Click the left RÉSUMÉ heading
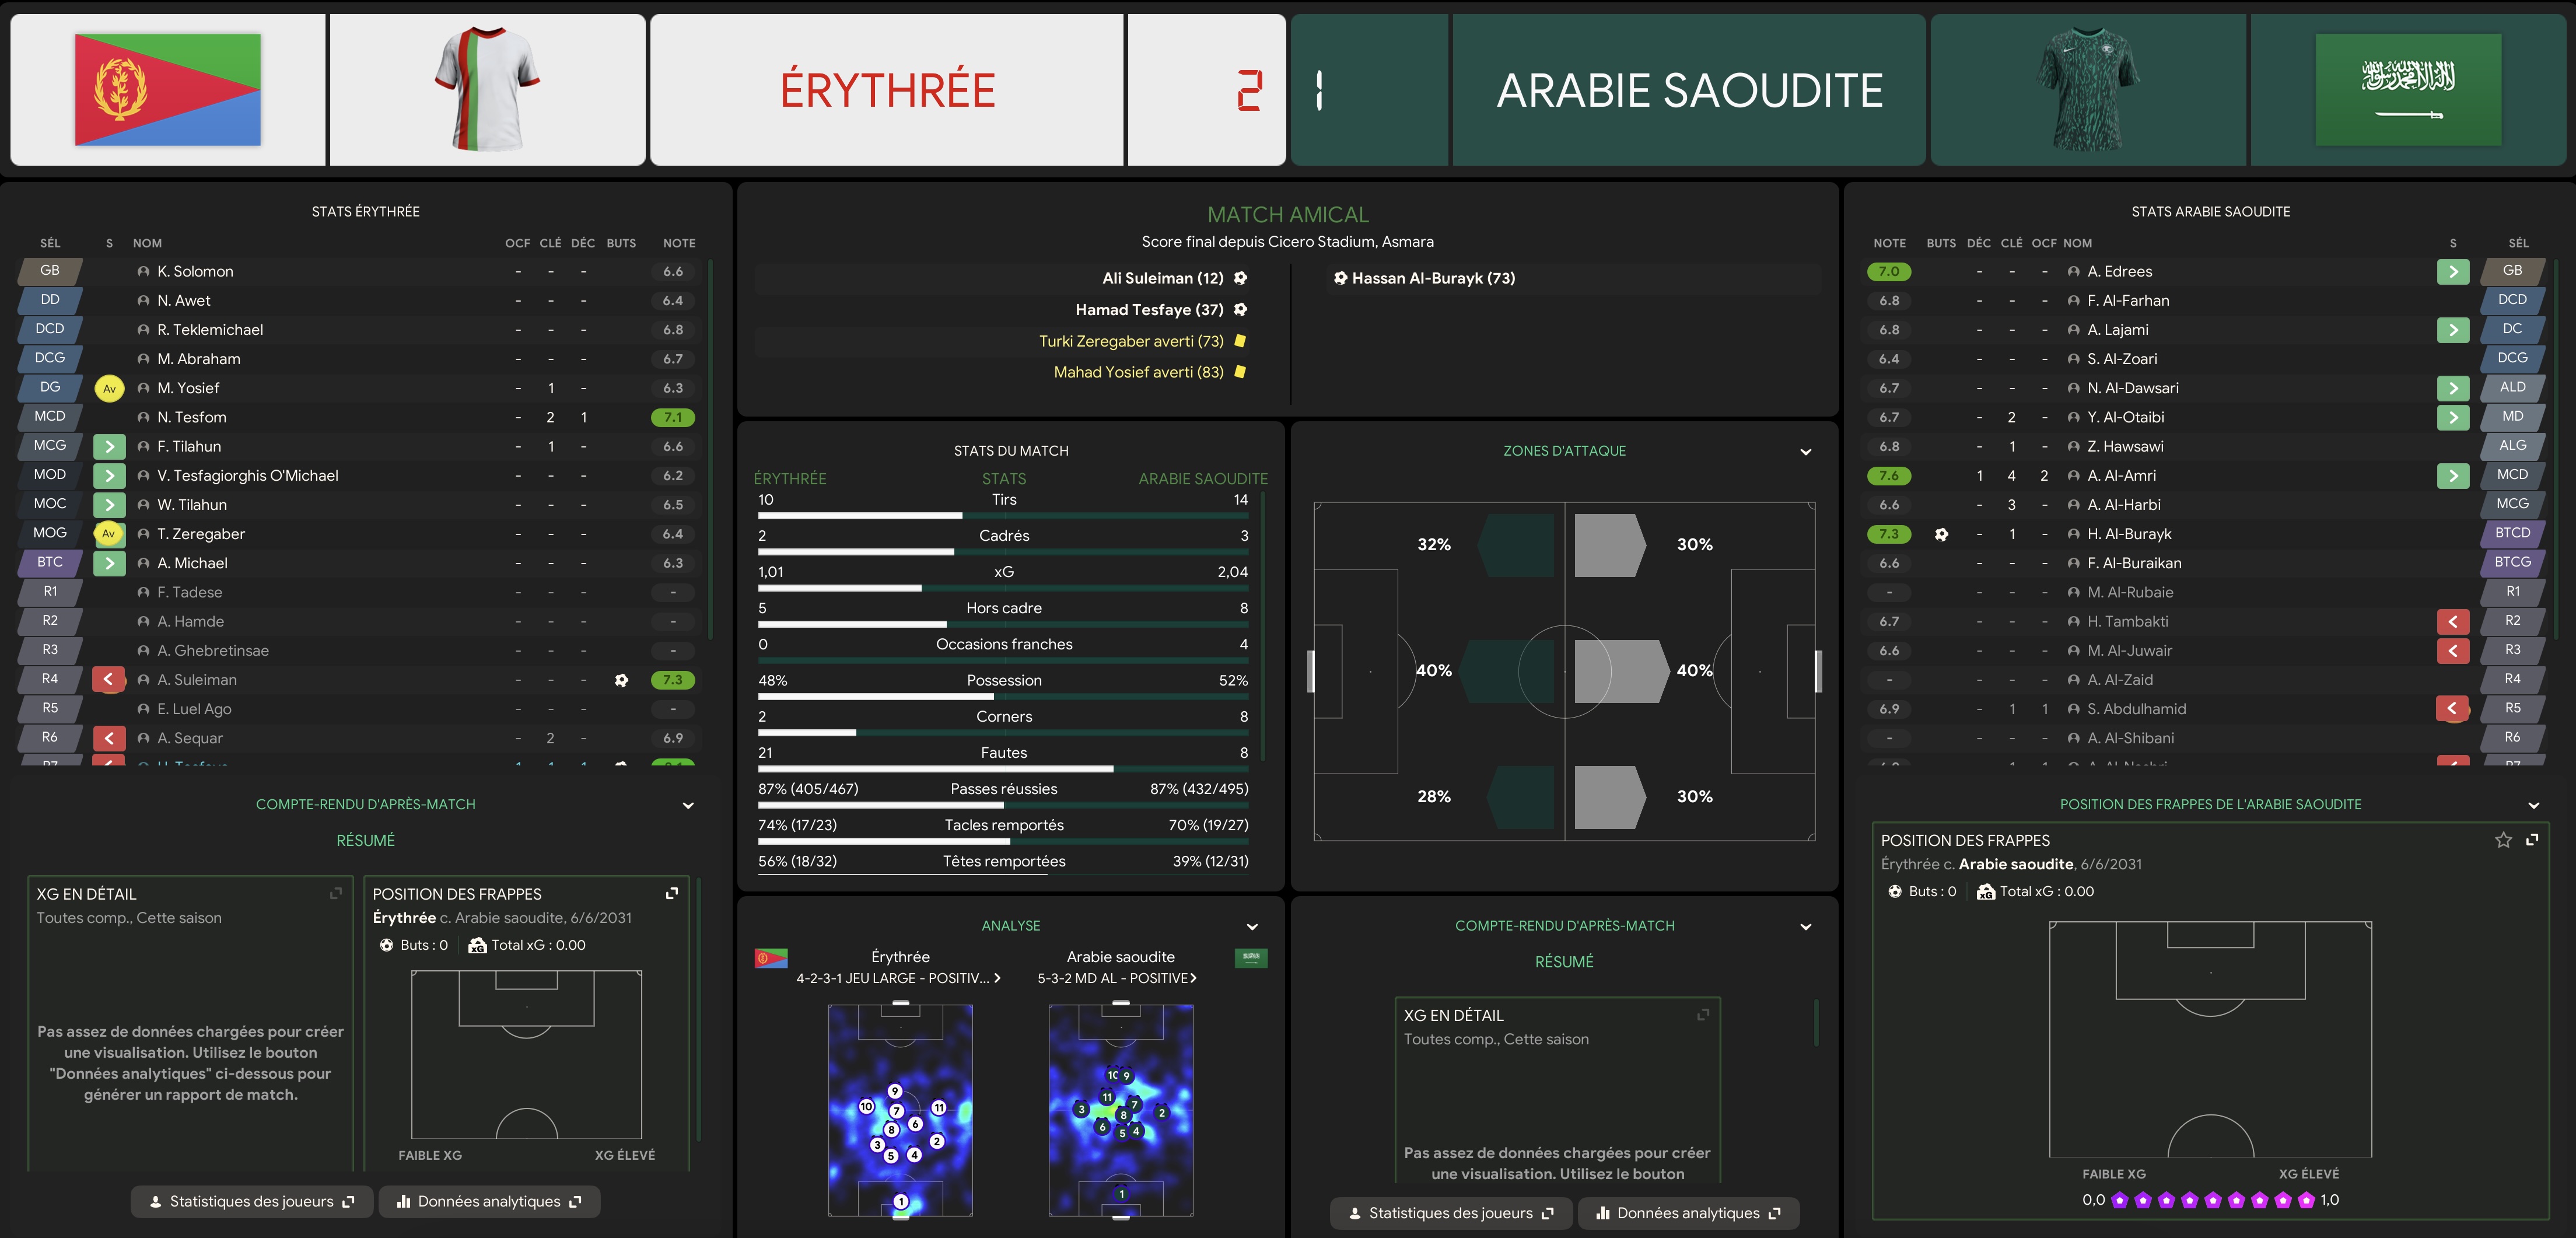This screenshot has height=1238, width=2576. point(365,841)
